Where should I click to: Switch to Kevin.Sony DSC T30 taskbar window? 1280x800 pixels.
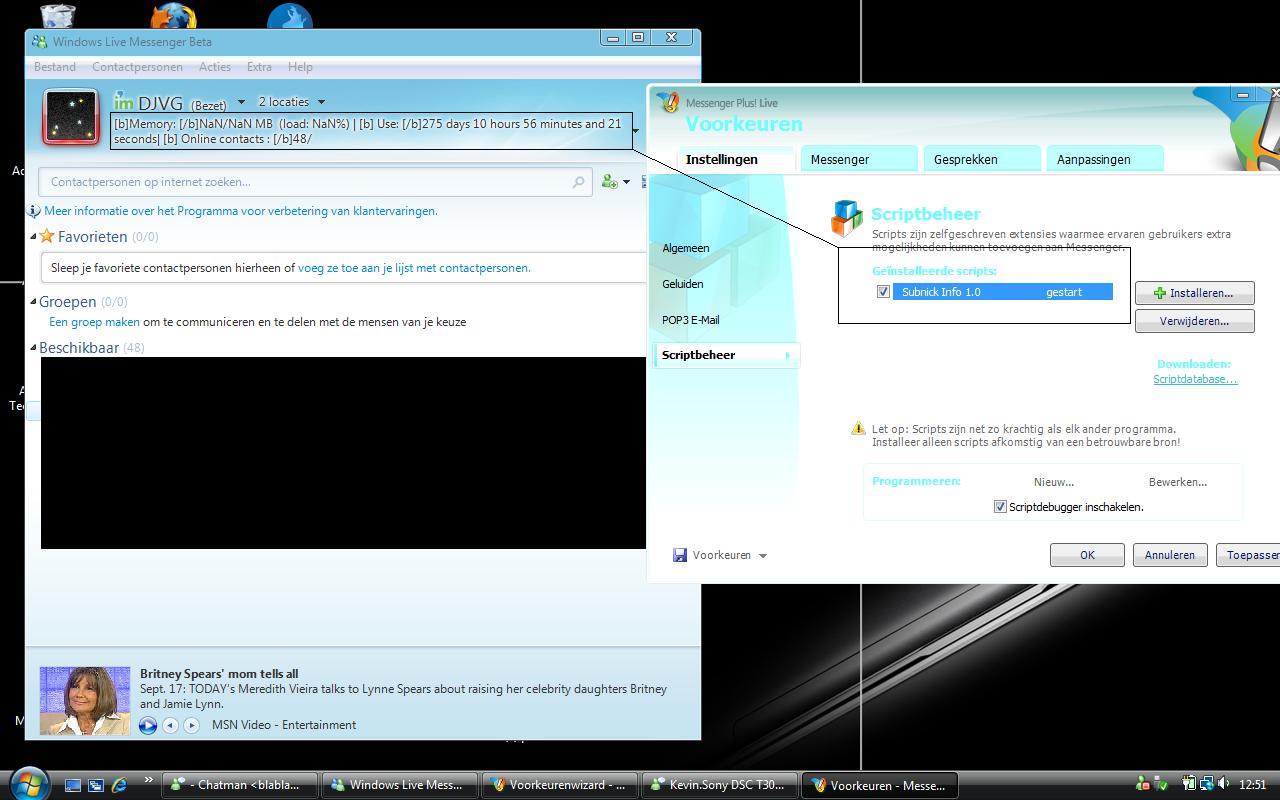coord(720,785)
